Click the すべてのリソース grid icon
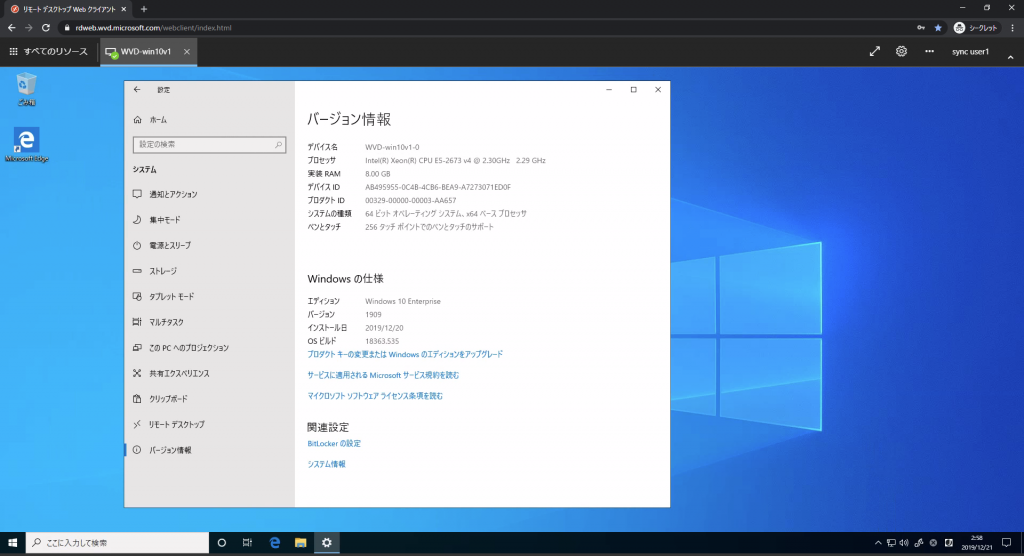The height and width of the screenshot is (556, 1024). click(x=13, y=51)
